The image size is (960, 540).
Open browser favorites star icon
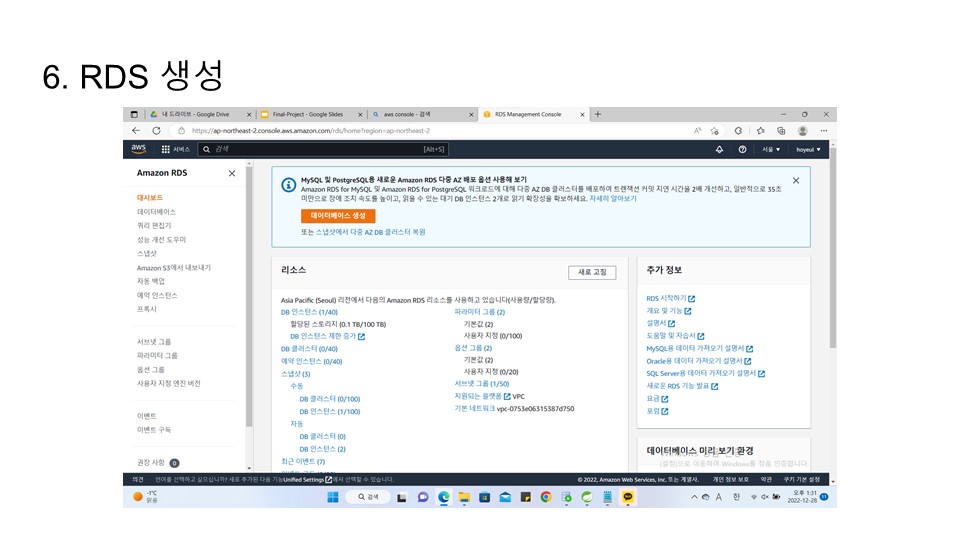(760, 130)
